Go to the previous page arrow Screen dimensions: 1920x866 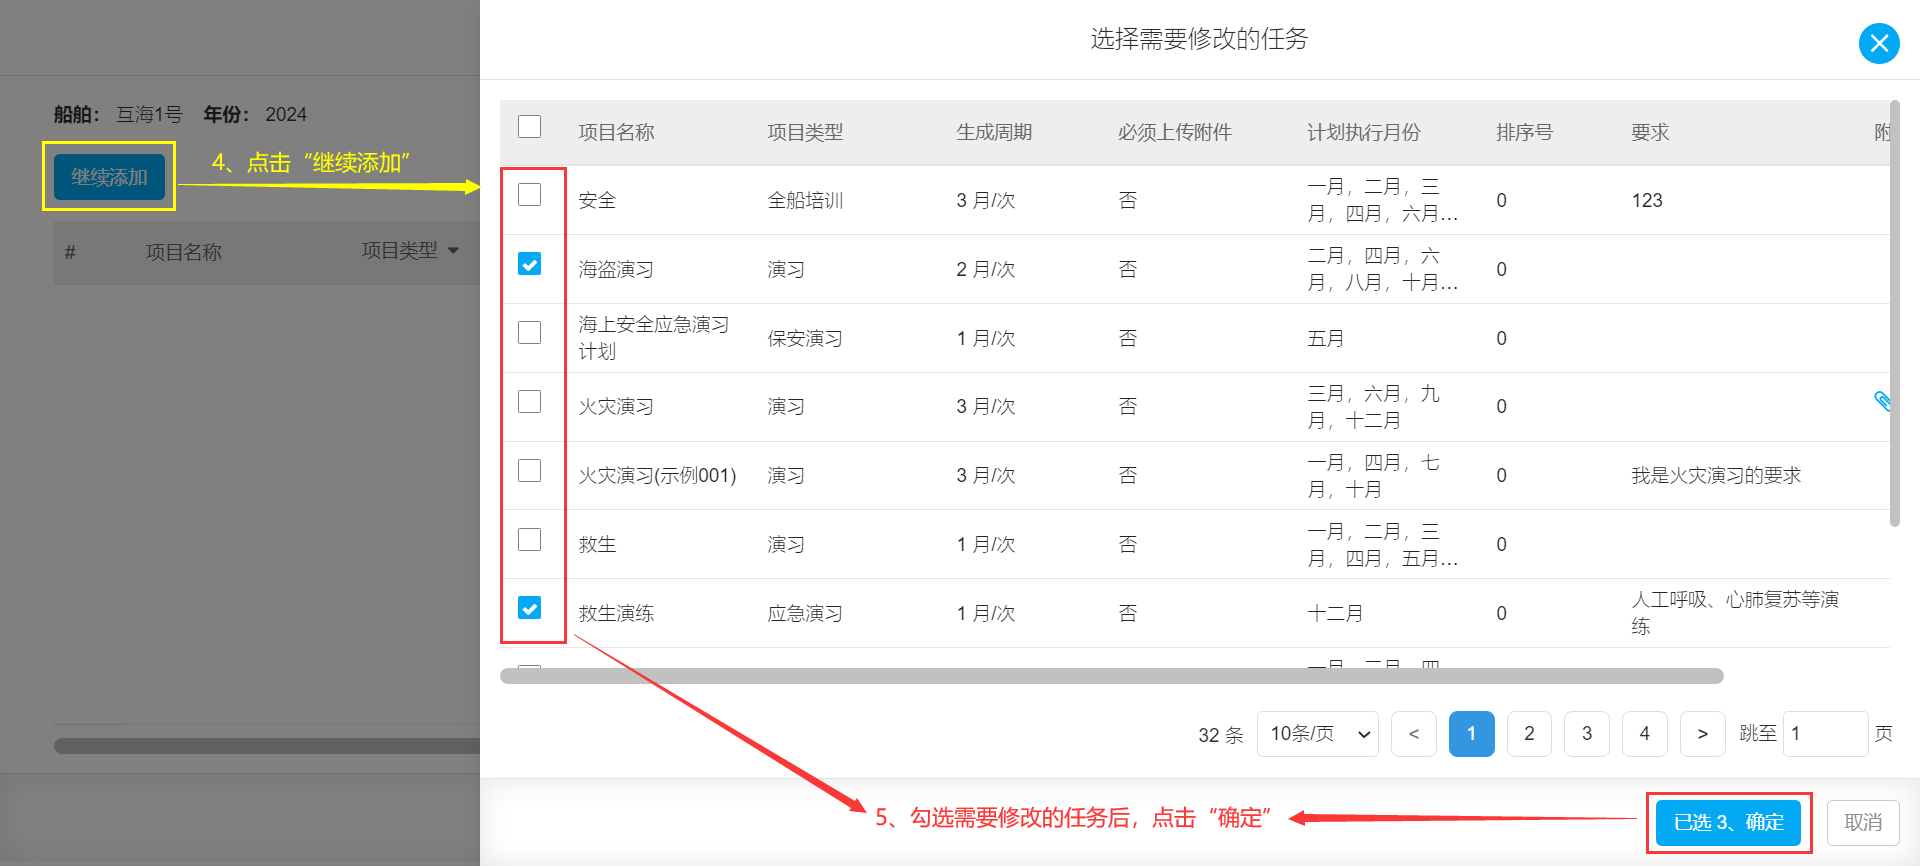(1413, 734)
